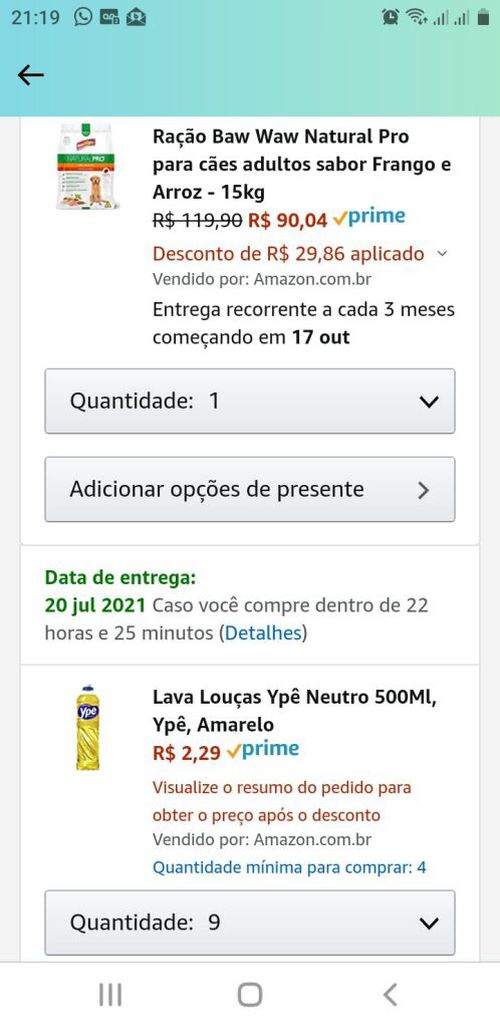The height and width of the screenshot is (1028, 500).
Task: Open the Lava Louças Ypê Neutro title
Action: coord(295,711)
